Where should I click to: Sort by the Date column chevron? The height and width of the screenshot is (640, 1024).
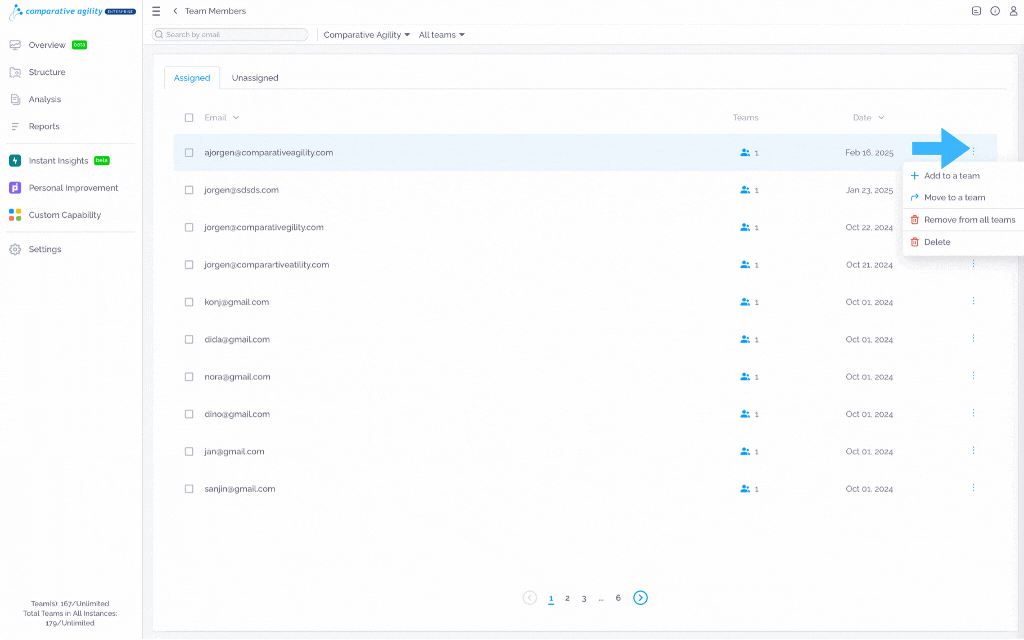tap(881, 118)
